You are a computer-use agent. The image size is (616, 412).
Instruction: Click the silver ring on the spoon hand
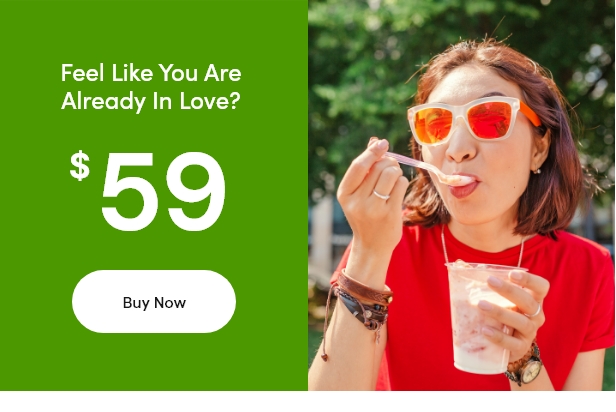coord(381,195)
